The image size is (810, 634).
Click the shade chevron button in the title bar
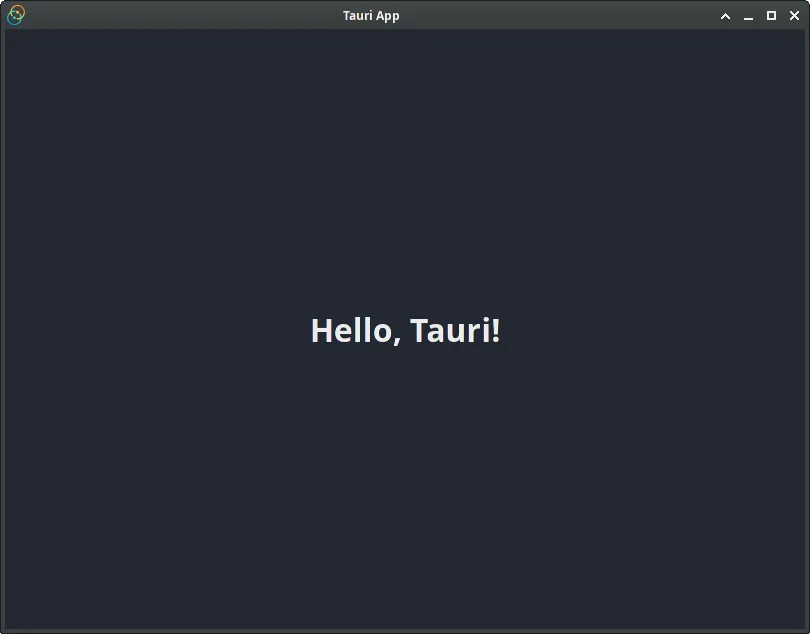pyautogui.click(x=725, y=16)
